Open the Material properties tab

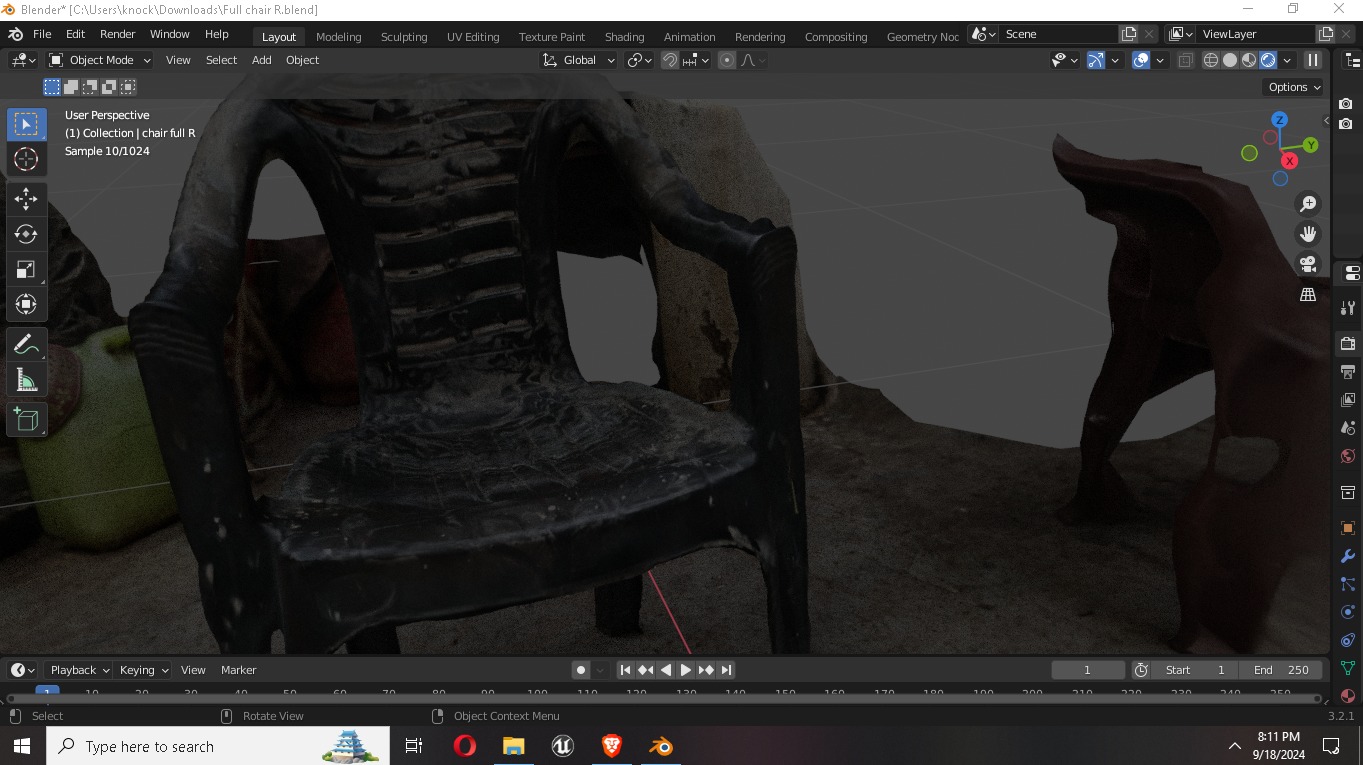(1348, 696)
